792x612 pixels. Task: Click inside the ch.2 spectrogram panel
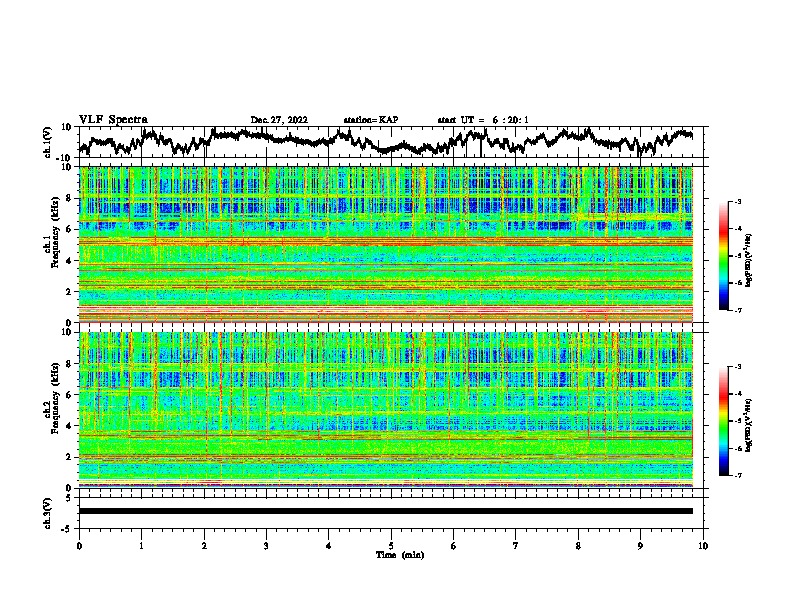386,410
